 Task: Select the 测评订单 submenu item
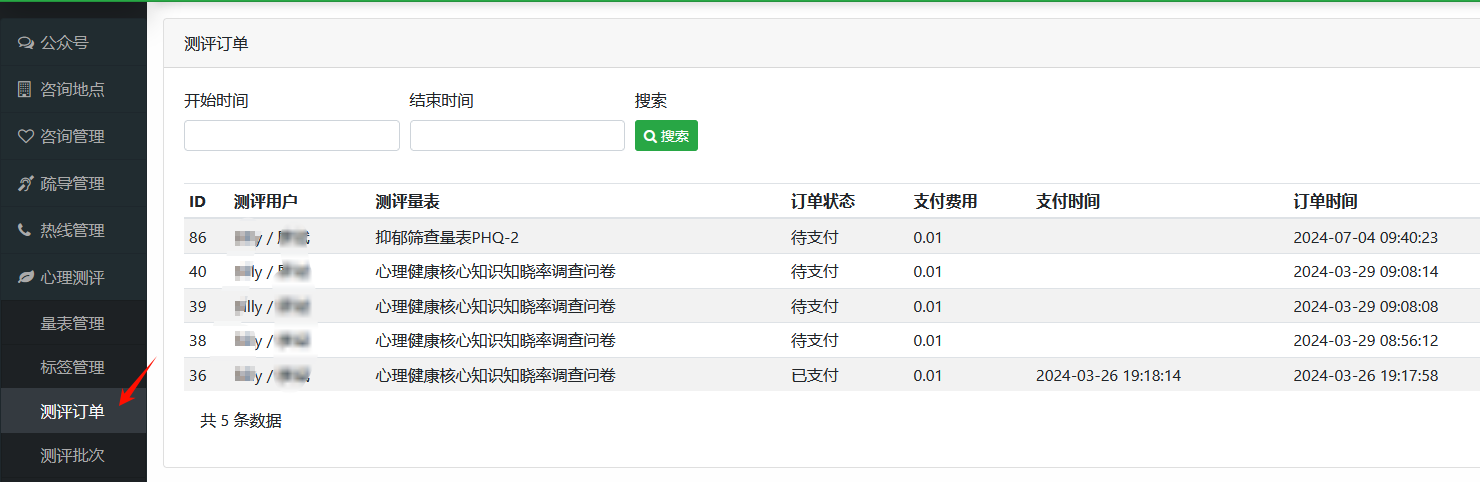[73, 411]
